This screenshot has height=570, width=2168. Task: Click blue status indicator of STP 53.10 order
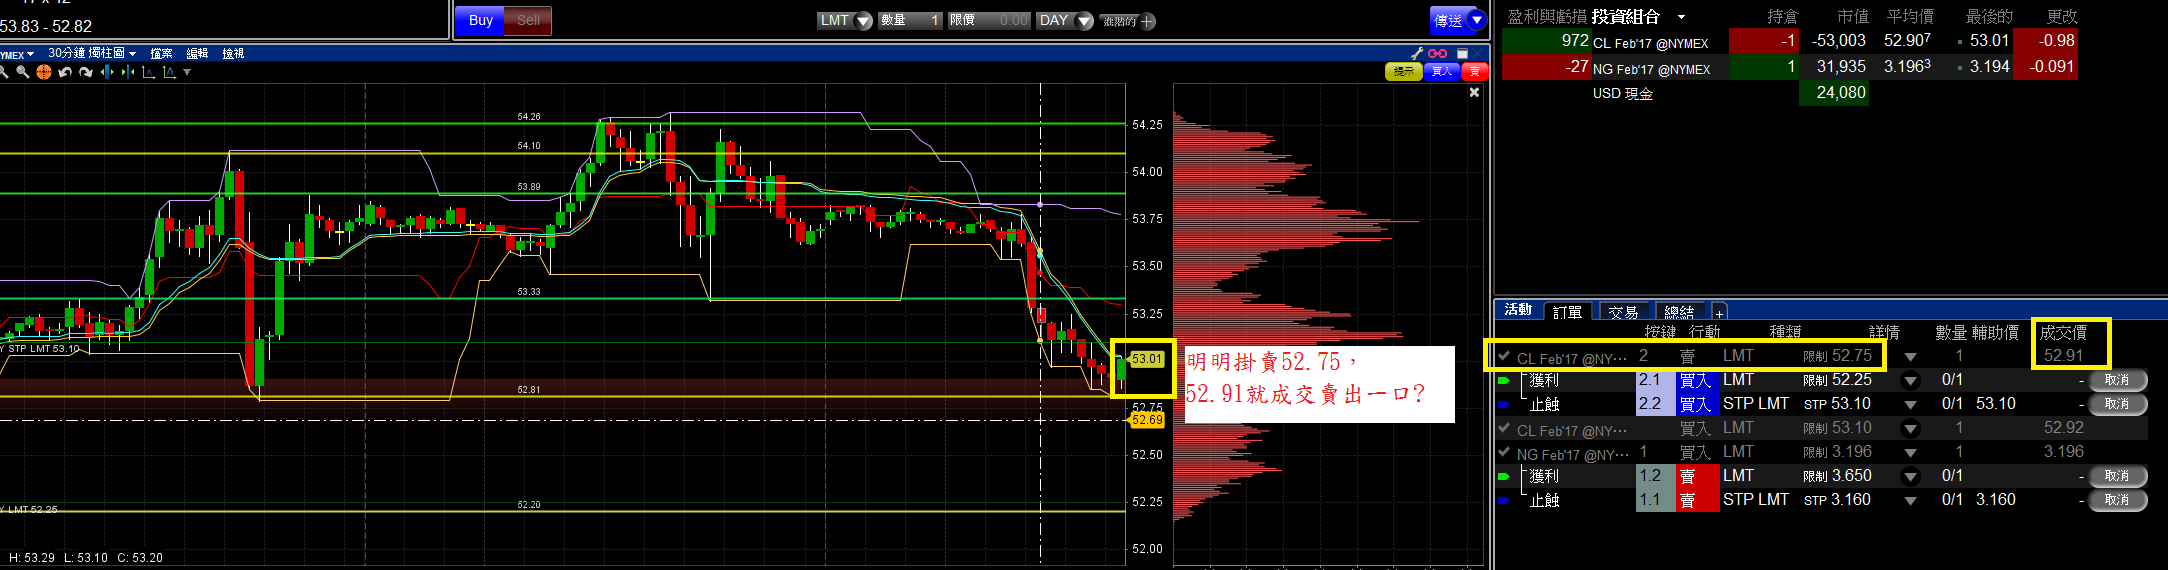click(x=1503, y=405)
